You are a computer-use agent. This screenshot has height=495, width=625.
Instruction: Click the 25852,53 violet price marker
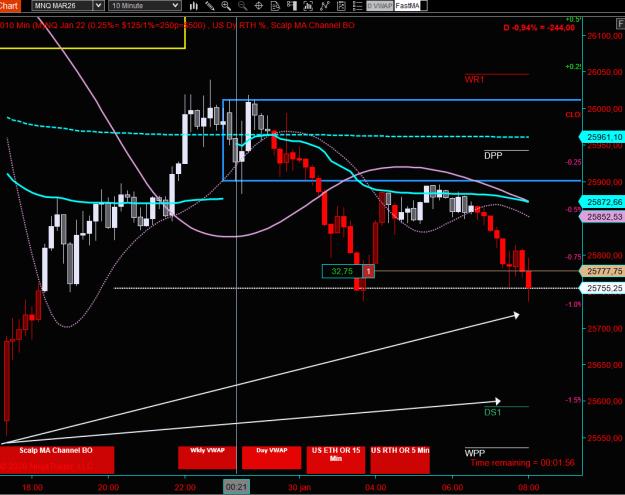pyautogui.click(x=602, y=217)
